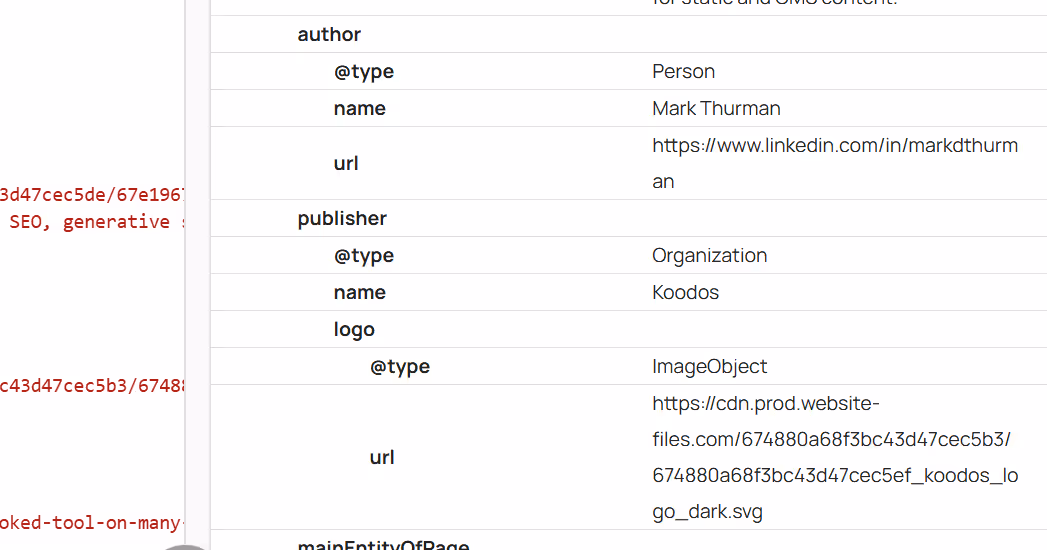Click the code line with 'oked-tool-on-many'

pos(91,523)
